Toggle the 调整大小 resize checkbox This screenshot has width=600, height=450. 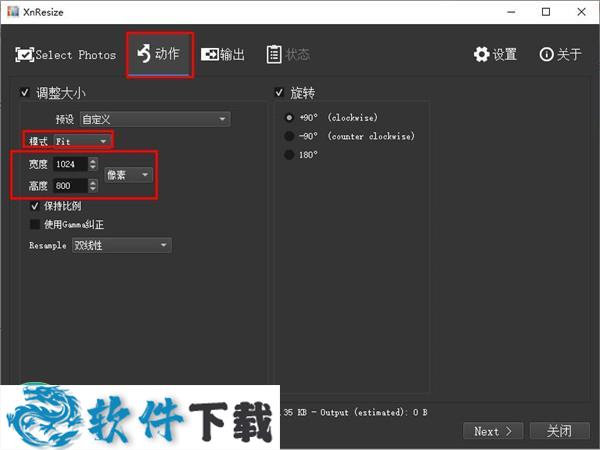(x=25, y=93)
